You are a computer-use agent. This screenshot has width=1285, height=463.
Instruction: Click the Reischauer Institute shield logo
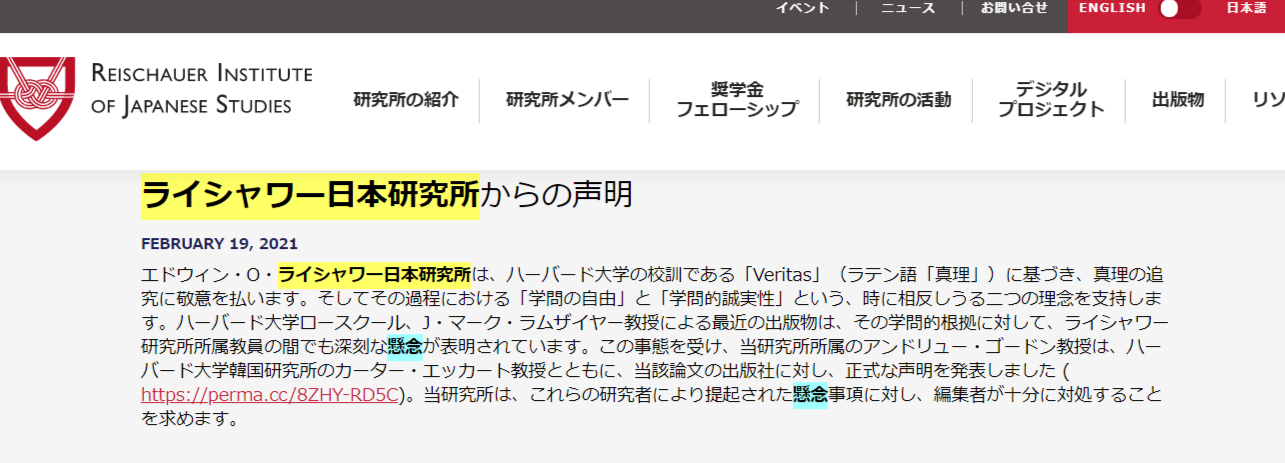pyautogui.click(x=37, y=98)
